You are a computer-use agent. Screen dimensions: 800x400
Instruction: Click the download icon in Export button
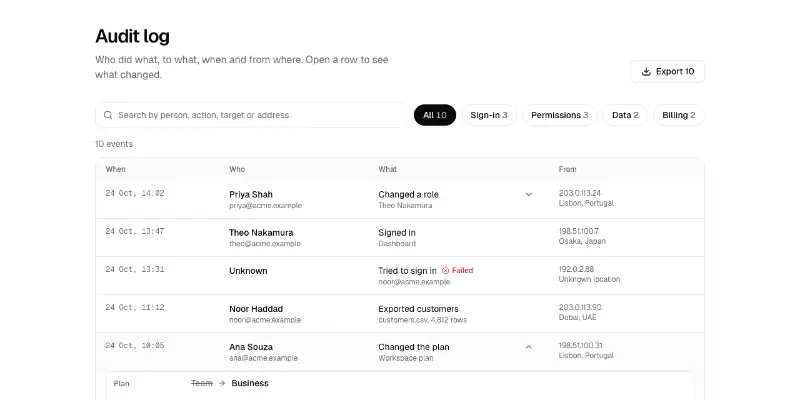coord(646,71)
